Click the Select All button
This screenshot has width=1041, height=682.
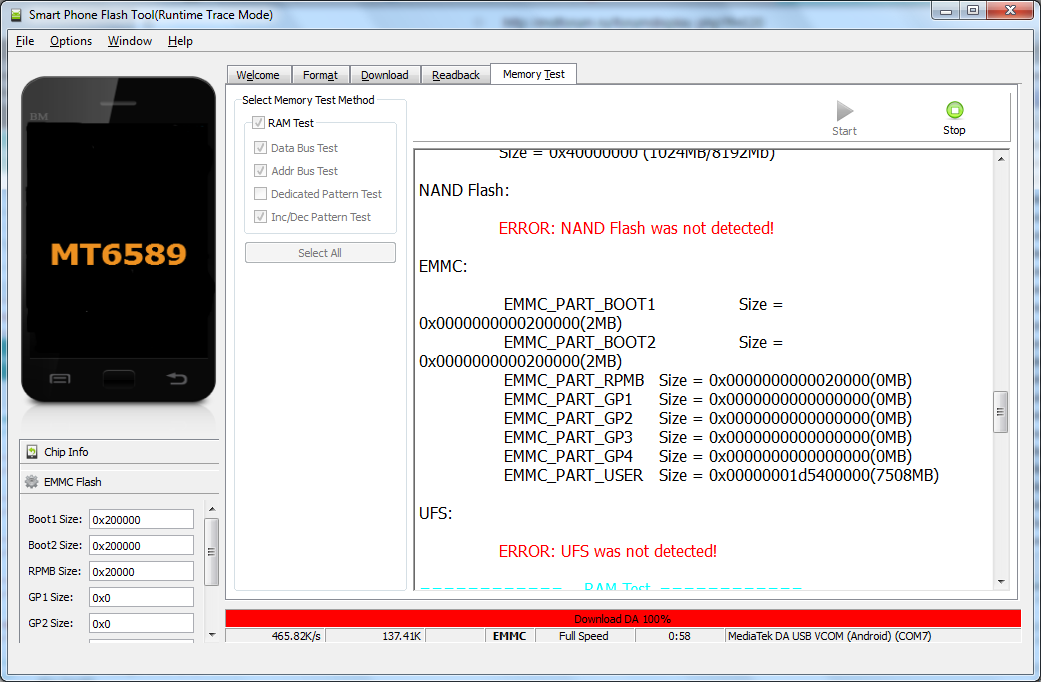[320, 253]
